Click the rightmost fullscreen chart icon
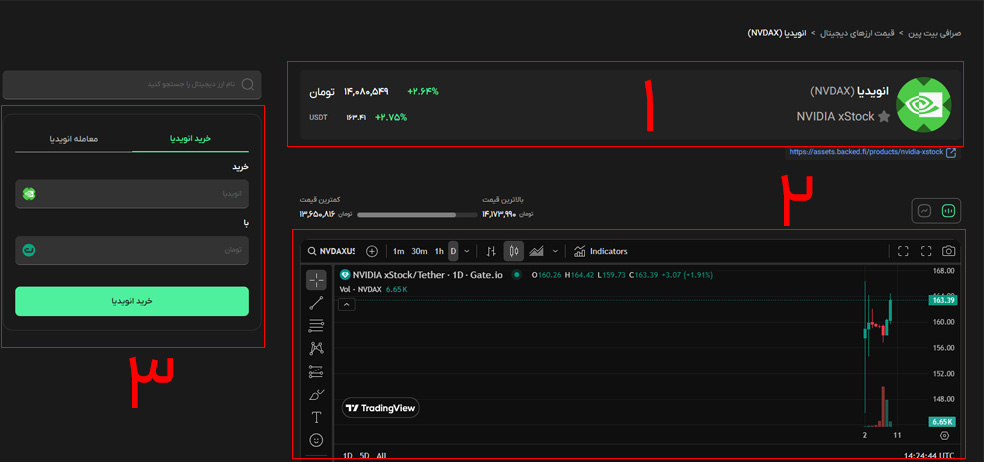 tap(926, 251)
